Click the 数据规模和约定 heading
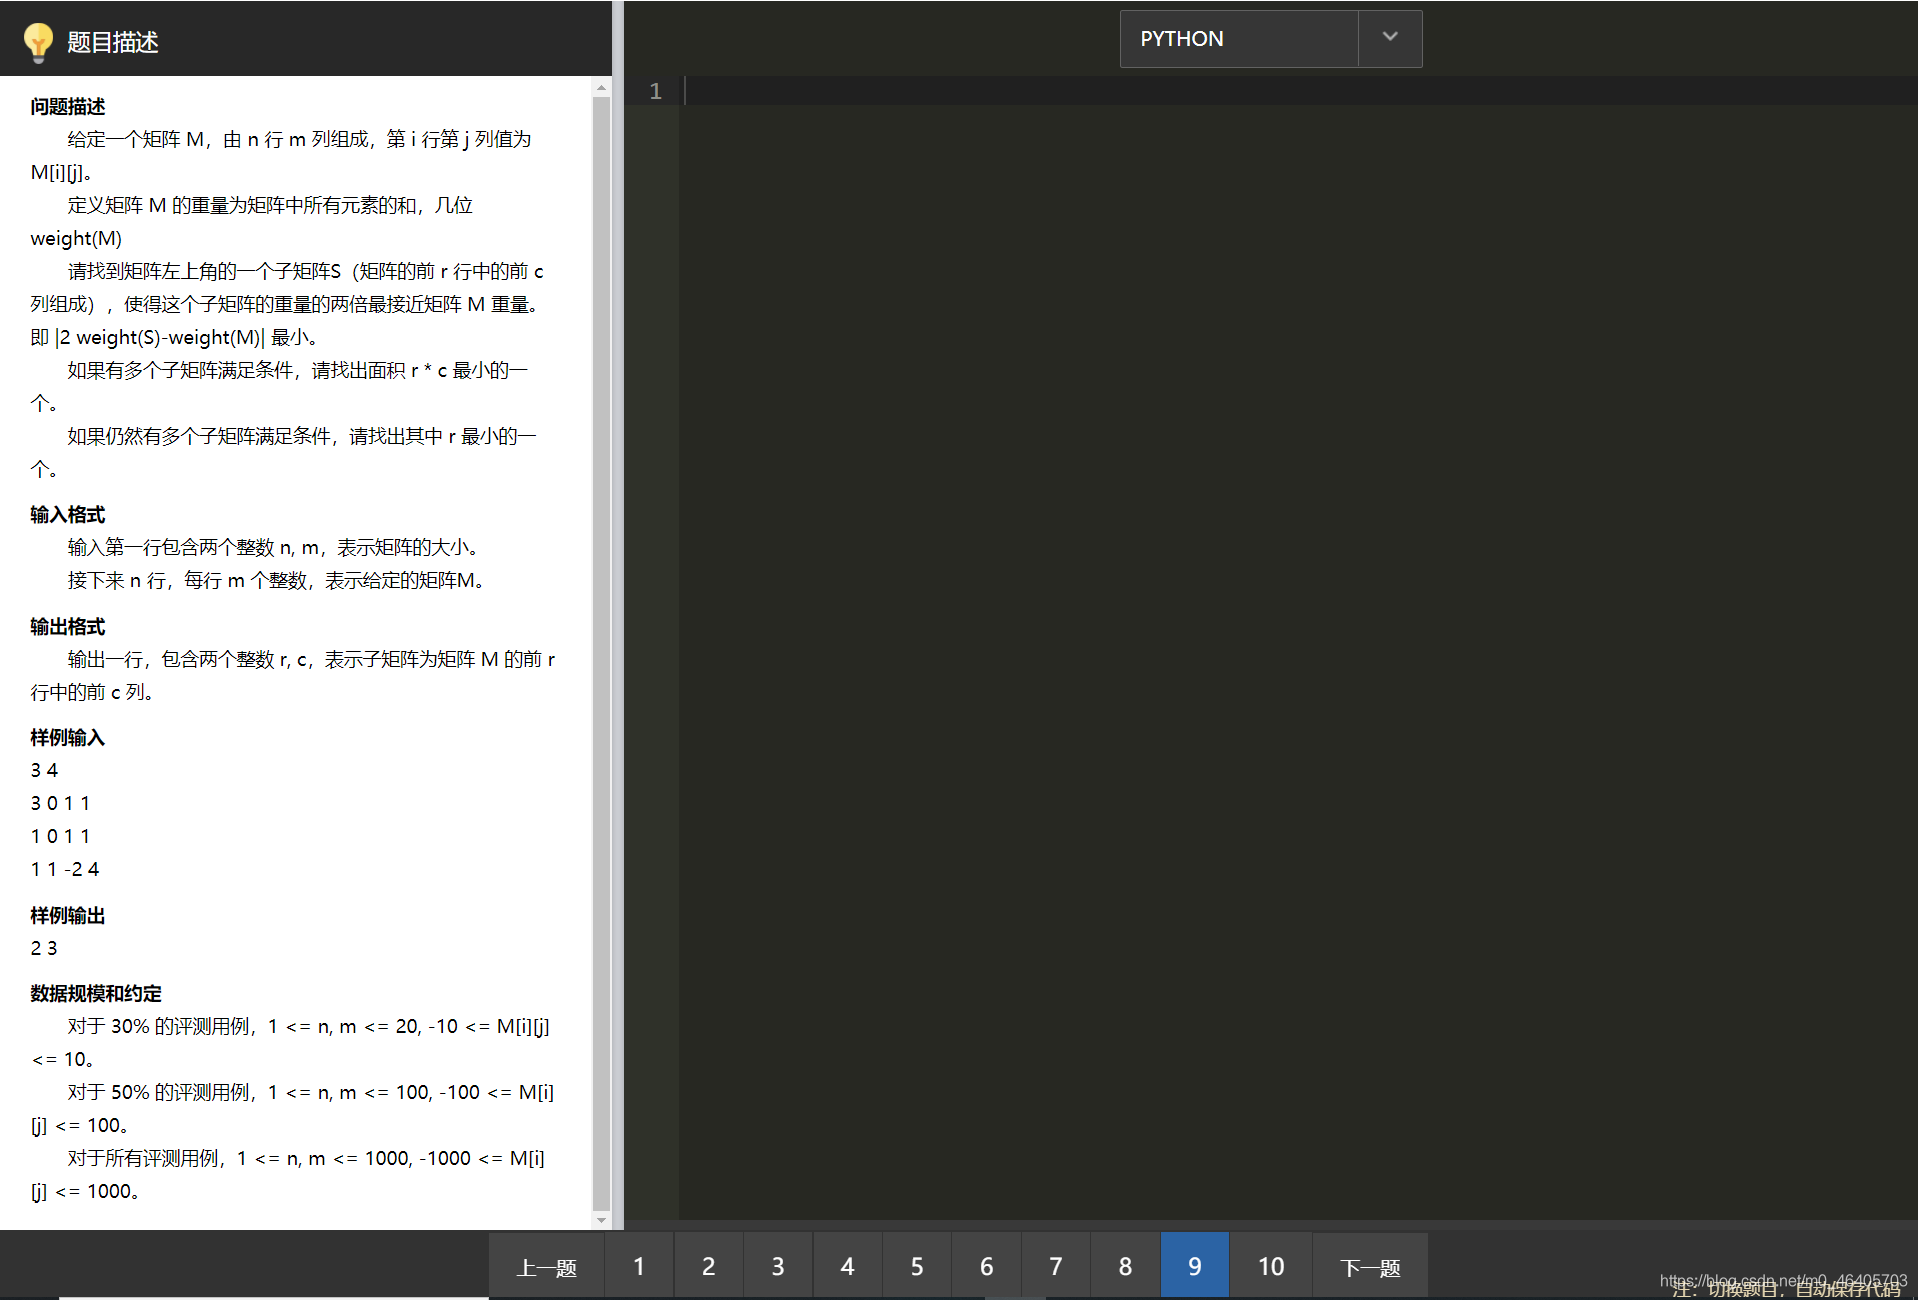1918x1300 pixels. (96, 993)
